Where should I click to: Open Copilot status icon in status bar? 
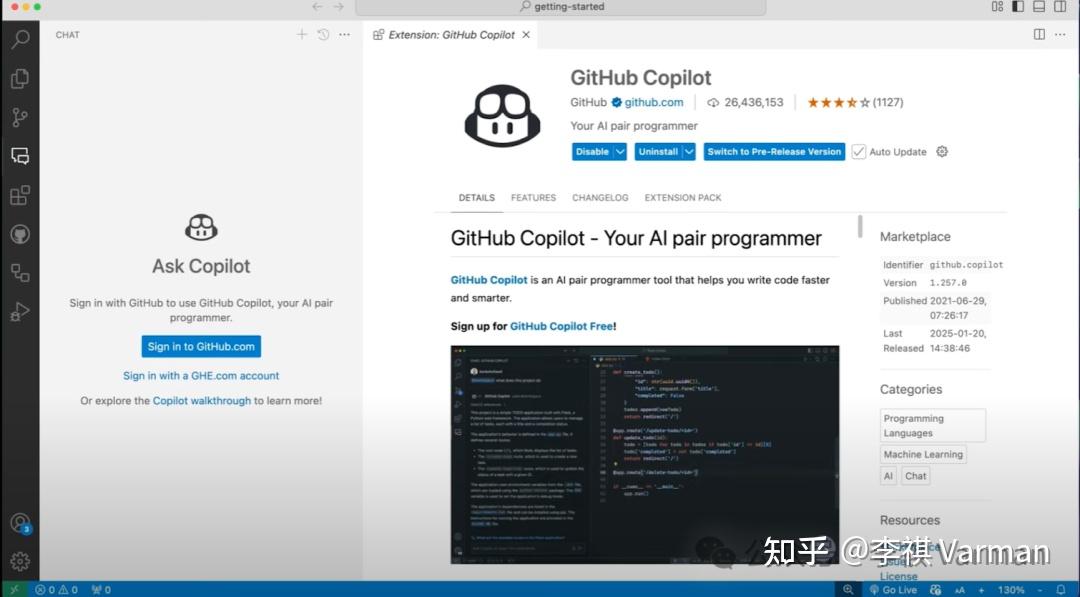coord(935,589)
